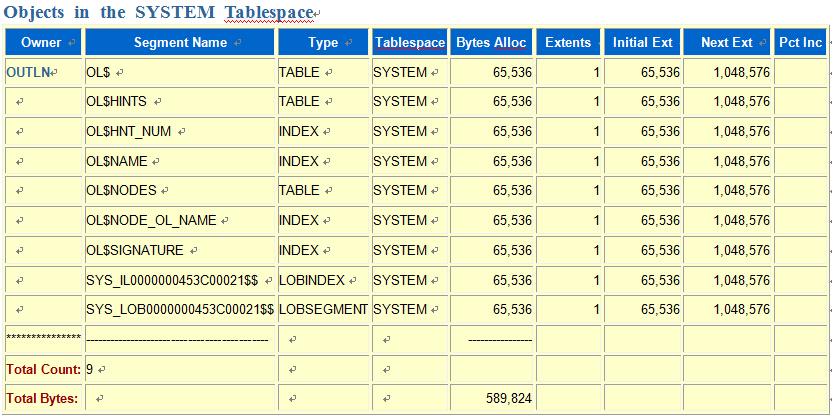Select the Next Ext column header
This screenshot has width=832, height=417.
[x=727, y=43]
